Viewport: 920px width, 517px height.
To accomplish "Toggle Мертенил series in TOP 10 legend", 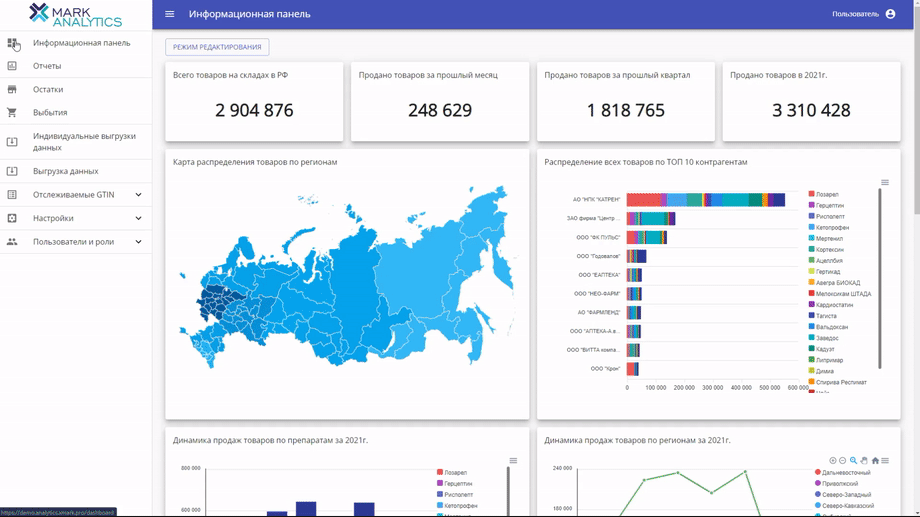I will tap(826, 238).
